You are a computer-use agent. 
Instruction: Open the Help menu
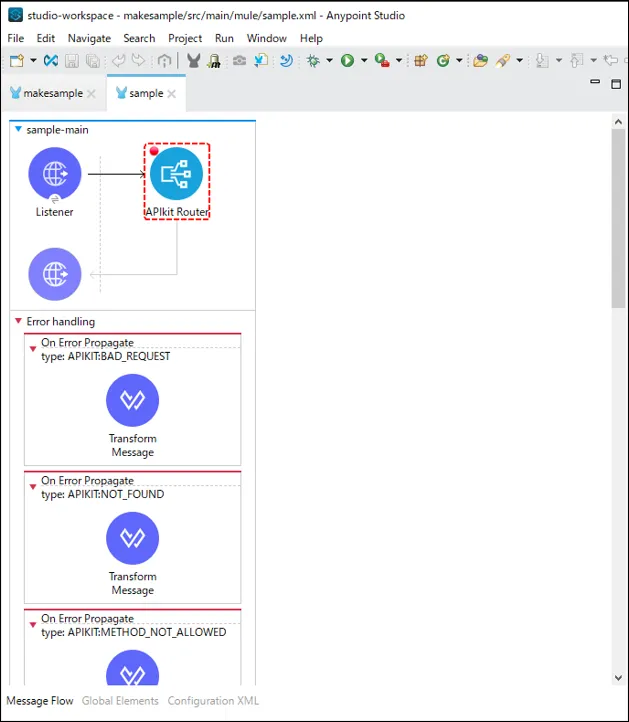[311, 38]
